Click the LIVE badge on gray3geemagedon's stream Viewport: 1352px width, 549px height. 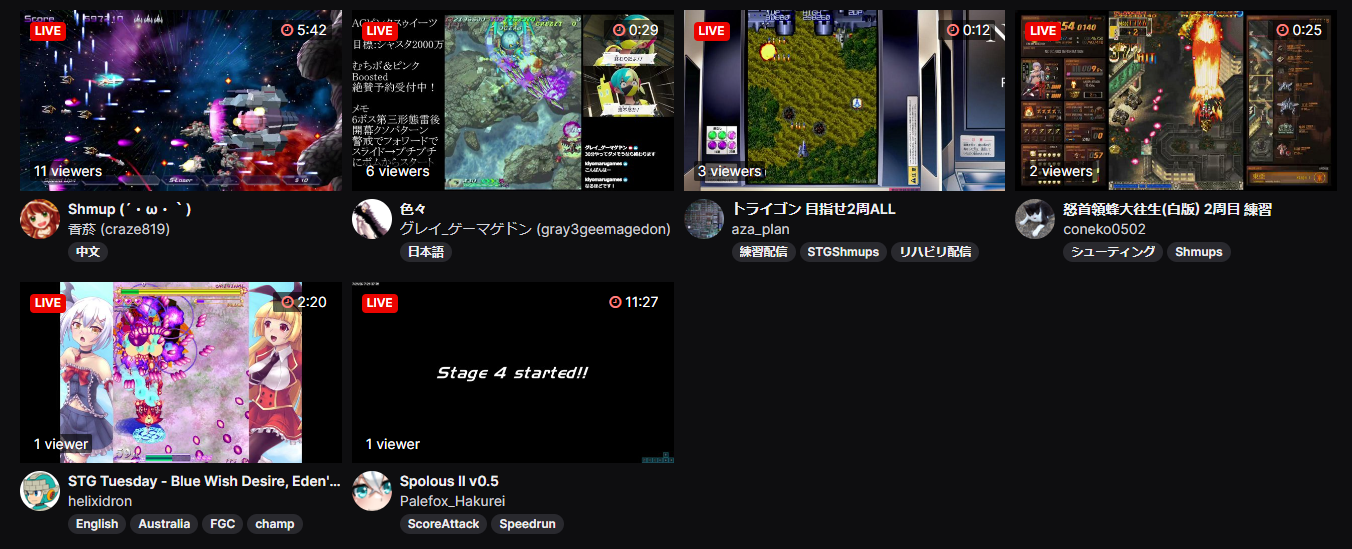[379, 30]
